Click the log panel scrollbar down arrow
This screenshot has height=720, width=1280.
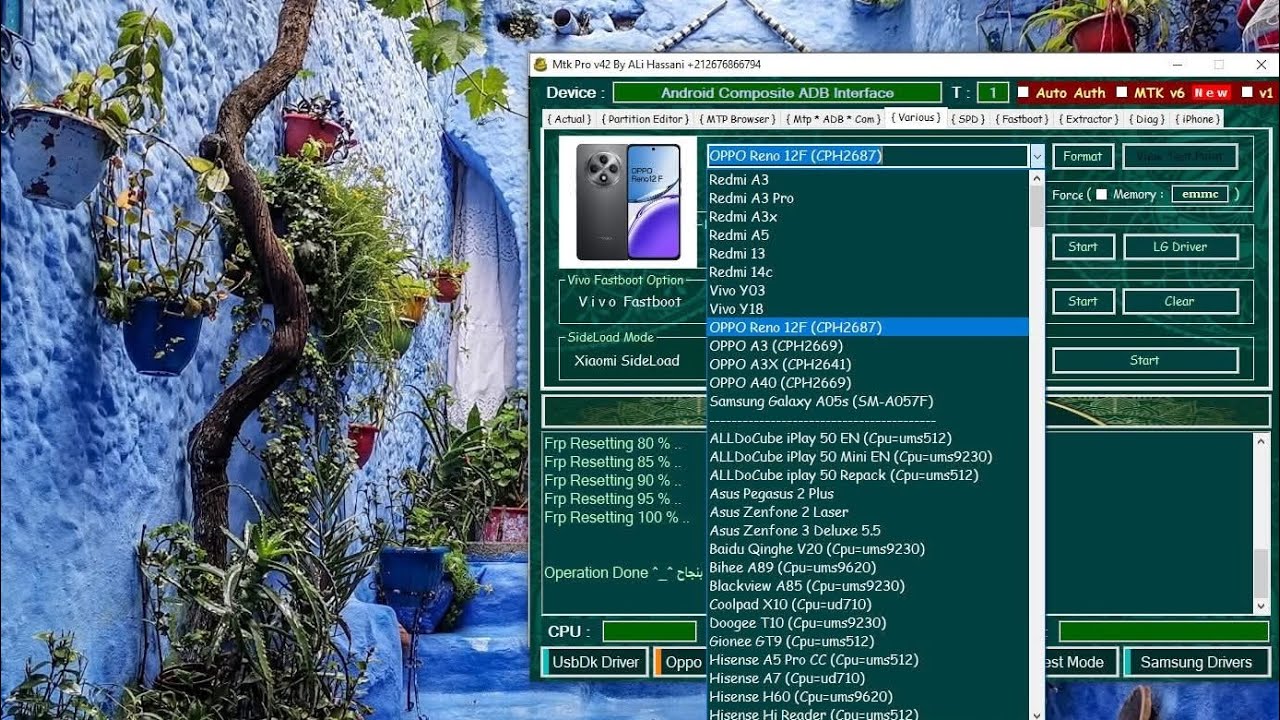click(x=1260, y=606)
